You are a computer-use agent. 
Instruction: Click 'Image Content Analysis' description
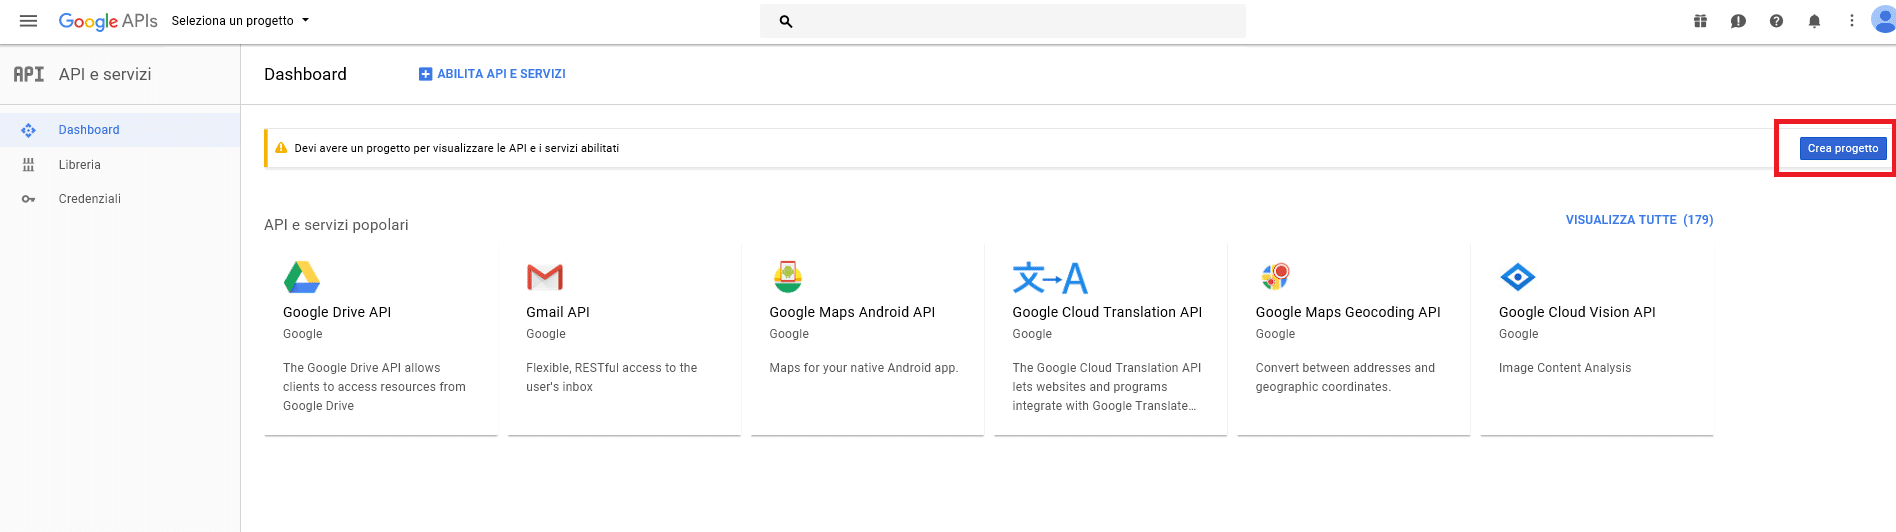[1565, 368]
